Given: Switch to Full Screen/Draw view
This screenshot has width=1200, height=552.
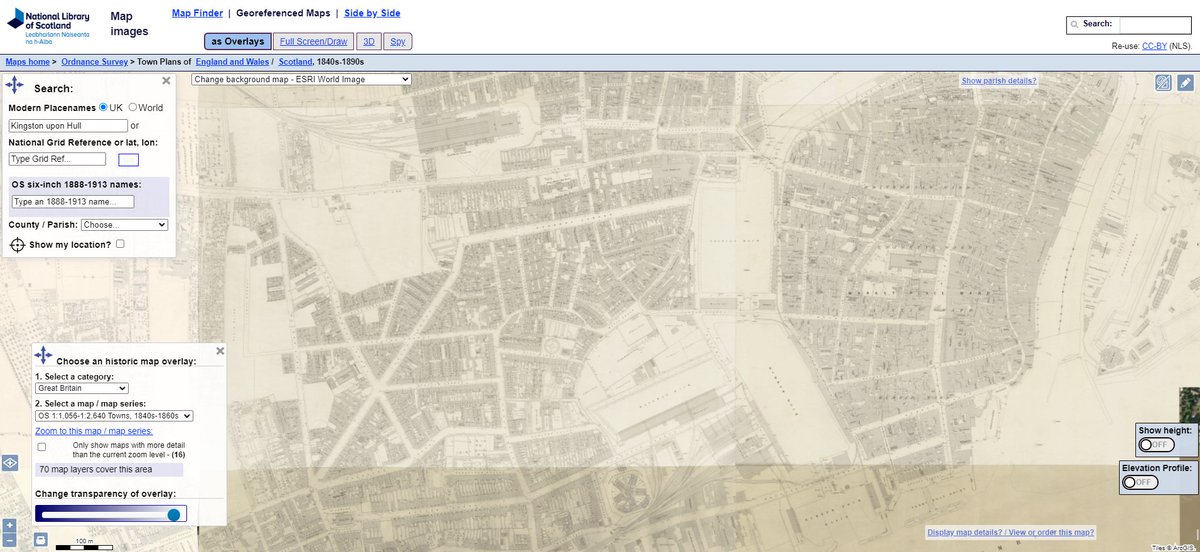Looking at the screenshot, I should click(x=313, y=41).
